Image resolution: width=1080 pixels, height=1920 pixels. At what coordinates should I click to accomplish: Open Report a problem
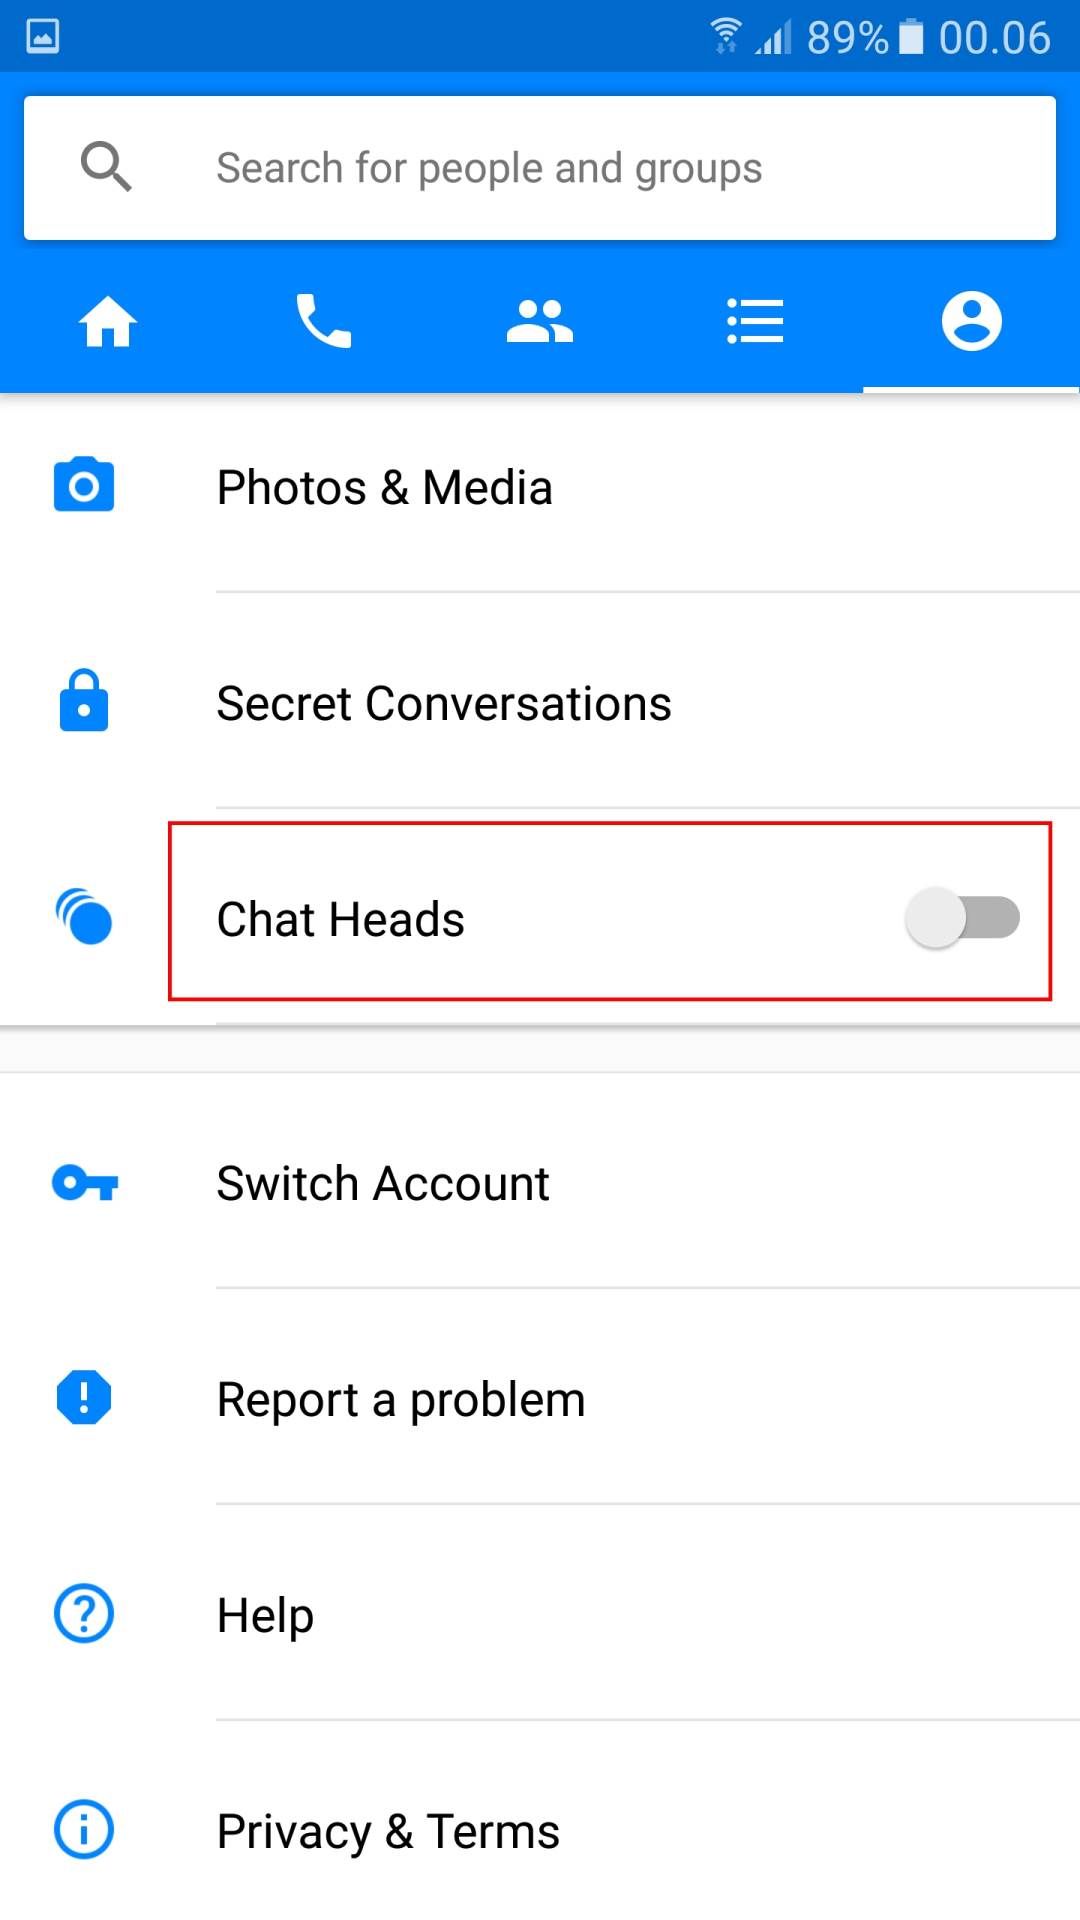pos(540,1399)
